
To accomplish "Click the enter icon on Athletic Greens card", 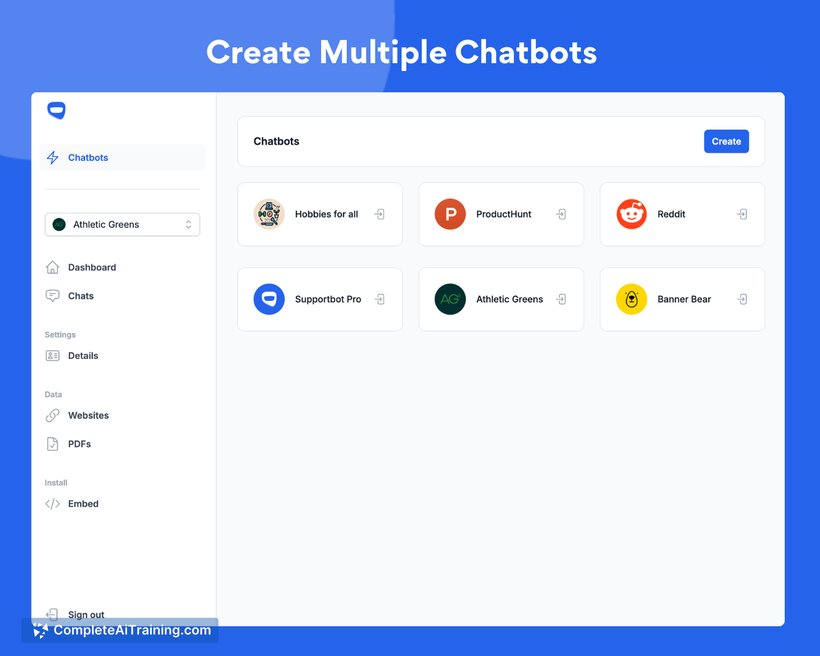I will tap(561, 299).
